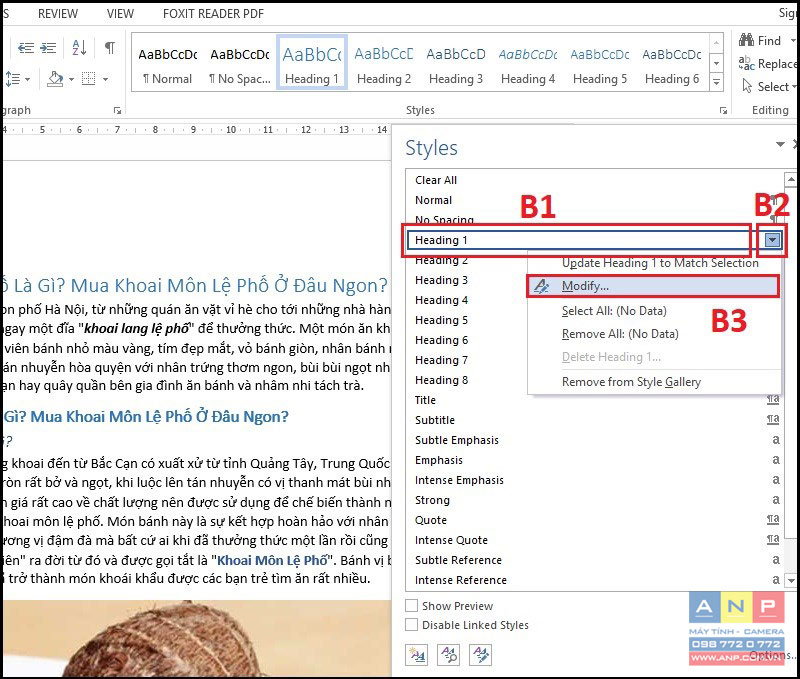Open the Sort (A-Z) tool
Viewport: 800px width, 679px height.
tap(79, 48)
